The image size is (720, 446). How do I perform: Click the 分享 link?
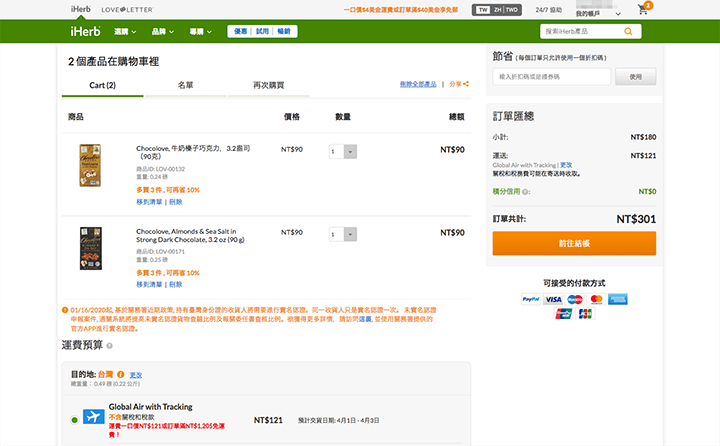point(456,84)
